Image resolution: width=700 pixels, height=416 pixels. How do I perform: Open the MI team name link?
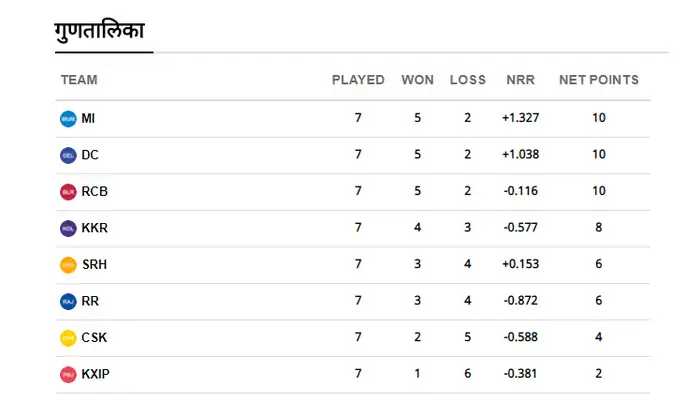coord(89,119)
